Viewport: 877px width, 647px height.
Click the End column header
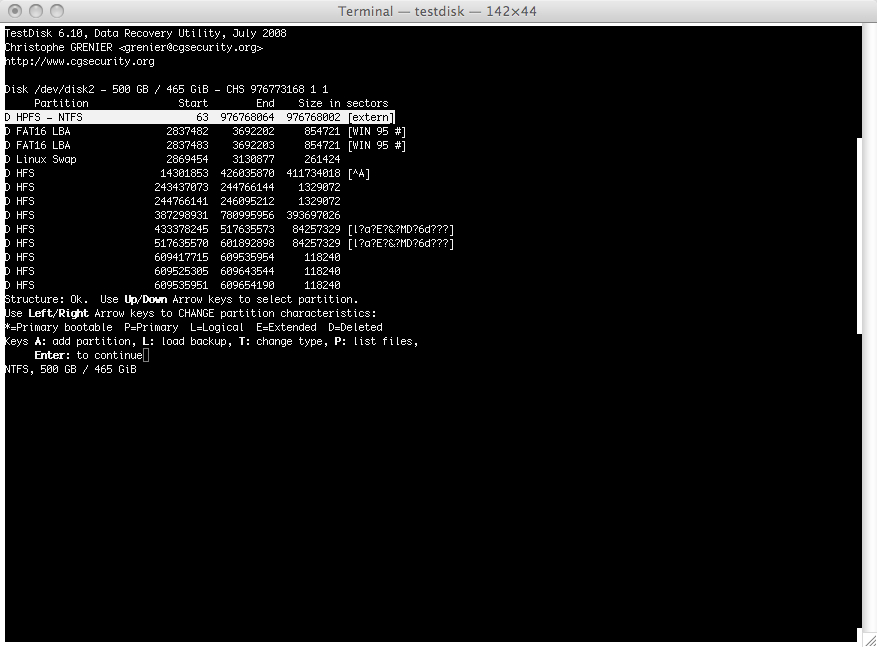pos(265,103)
